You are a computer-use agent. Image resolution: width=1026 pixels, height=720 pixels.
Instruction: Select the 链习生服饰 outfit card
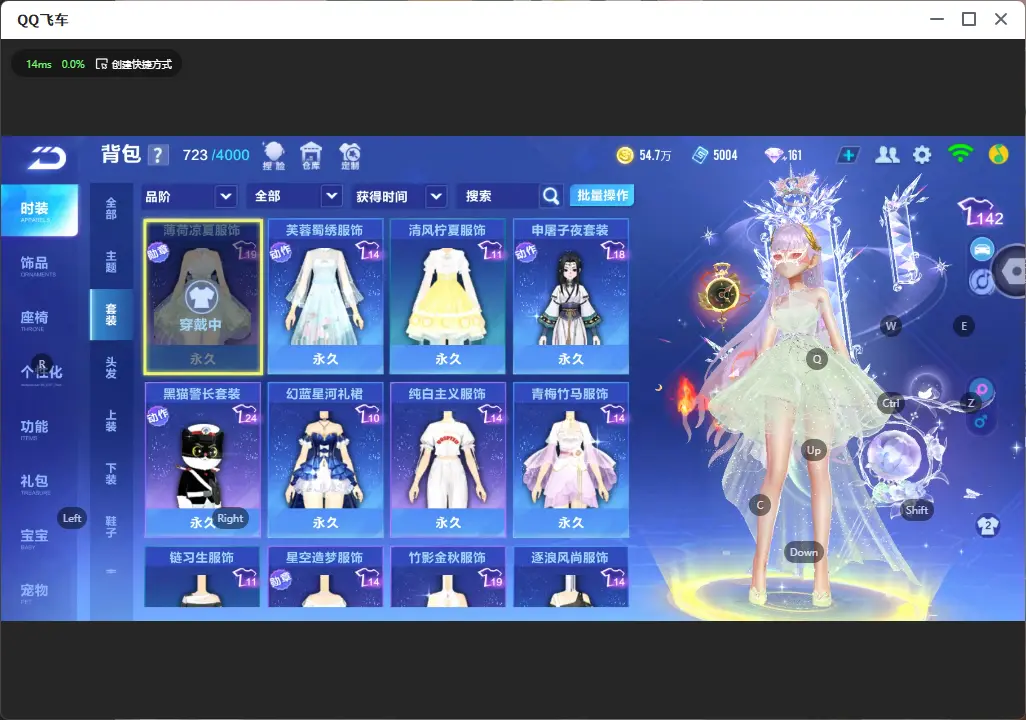coord(203,577)
